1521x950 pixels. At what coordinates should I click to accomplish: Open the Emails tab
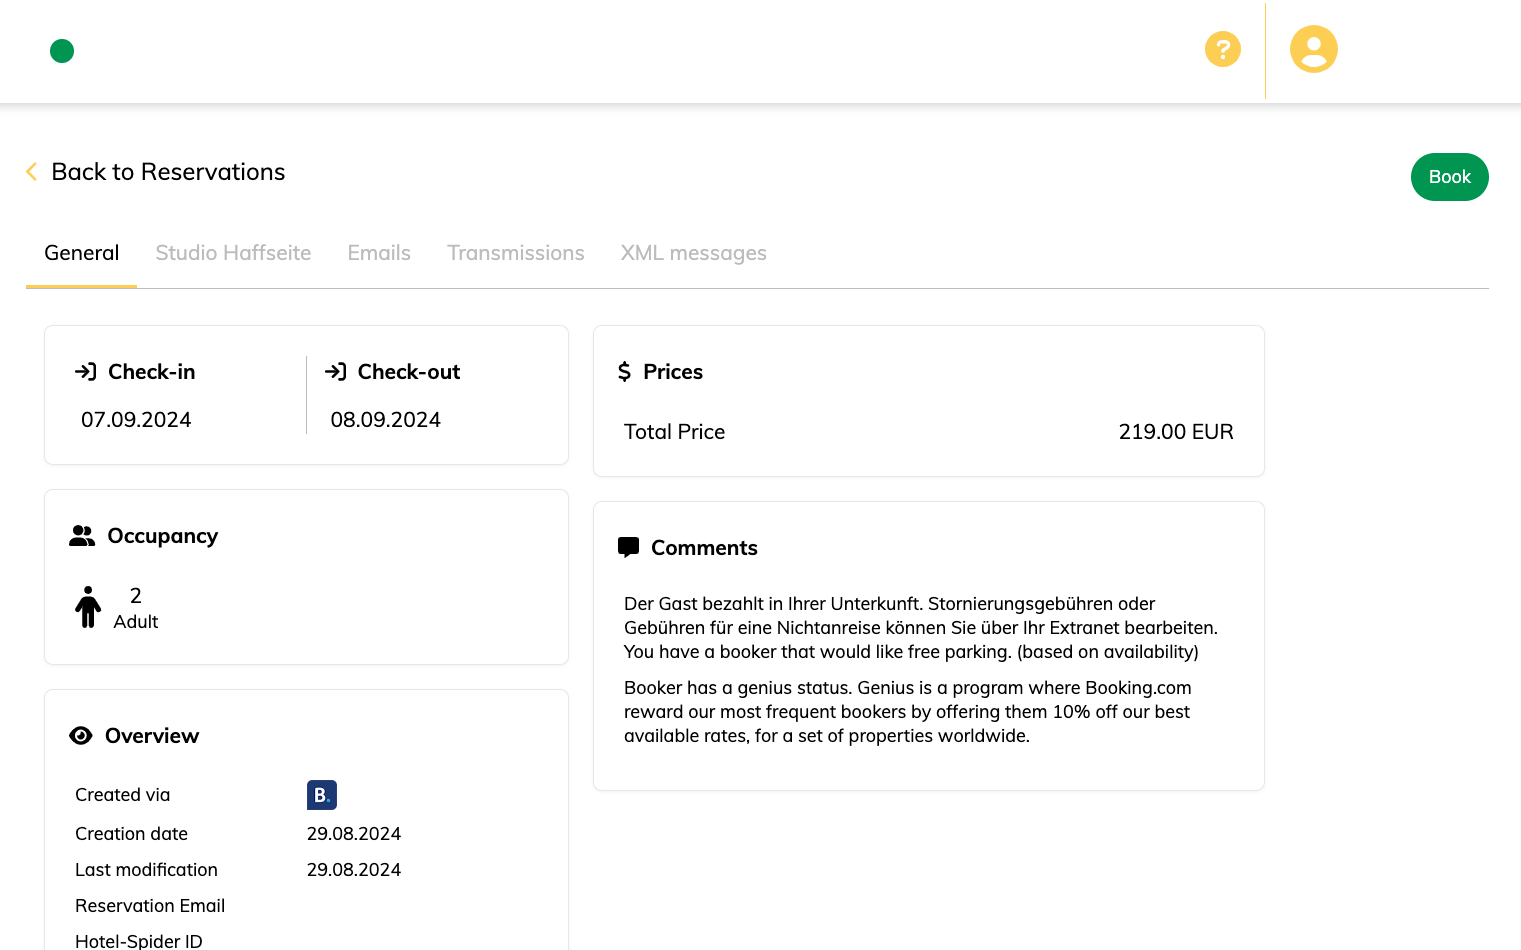[379, 253]
